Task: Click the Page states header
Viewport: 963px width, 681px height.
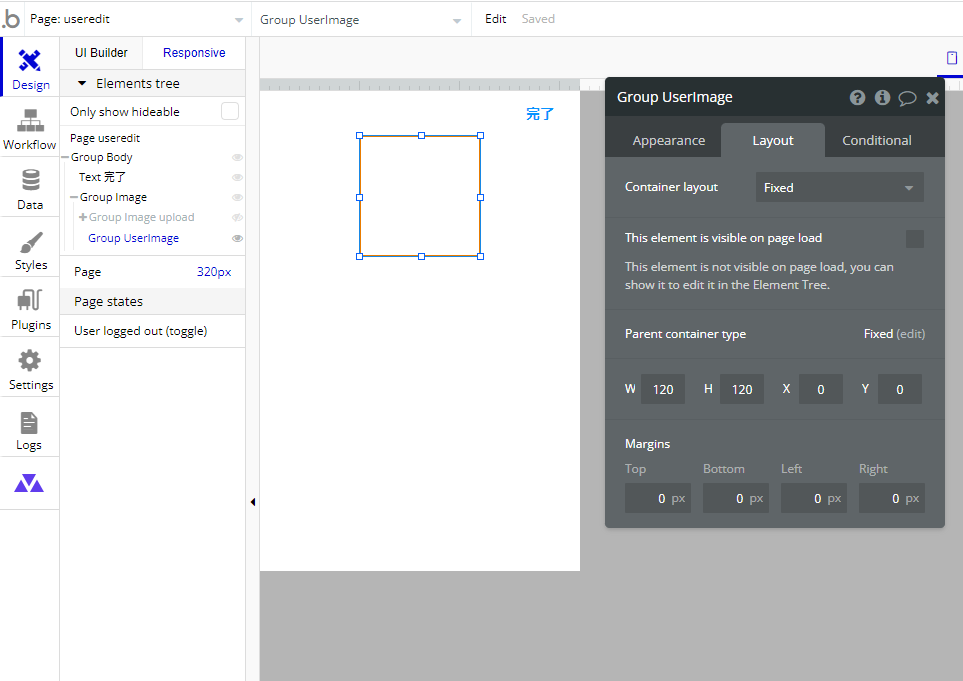Action: [x=152, y=302]
